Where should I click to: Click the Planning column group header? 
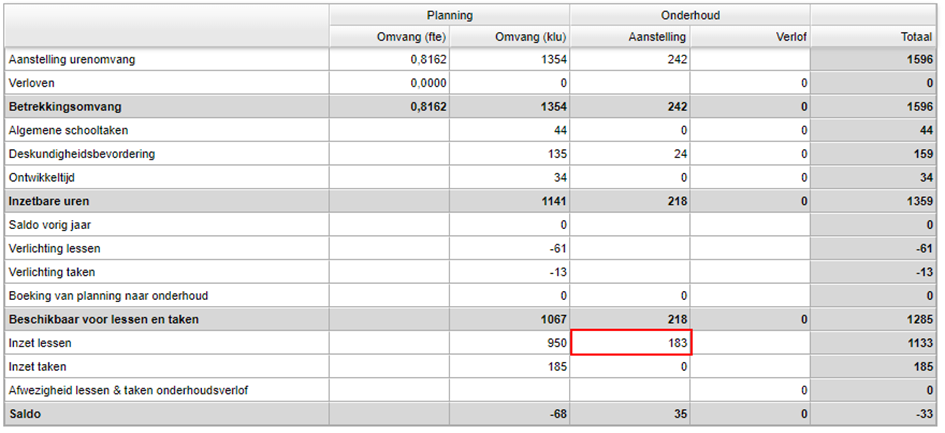449,16
